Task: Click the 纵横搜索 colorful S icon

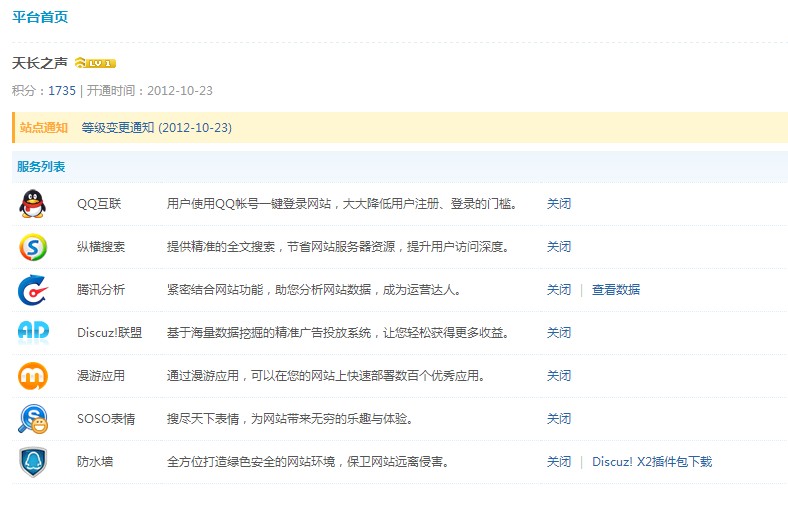Action: [x=33, y=247]
